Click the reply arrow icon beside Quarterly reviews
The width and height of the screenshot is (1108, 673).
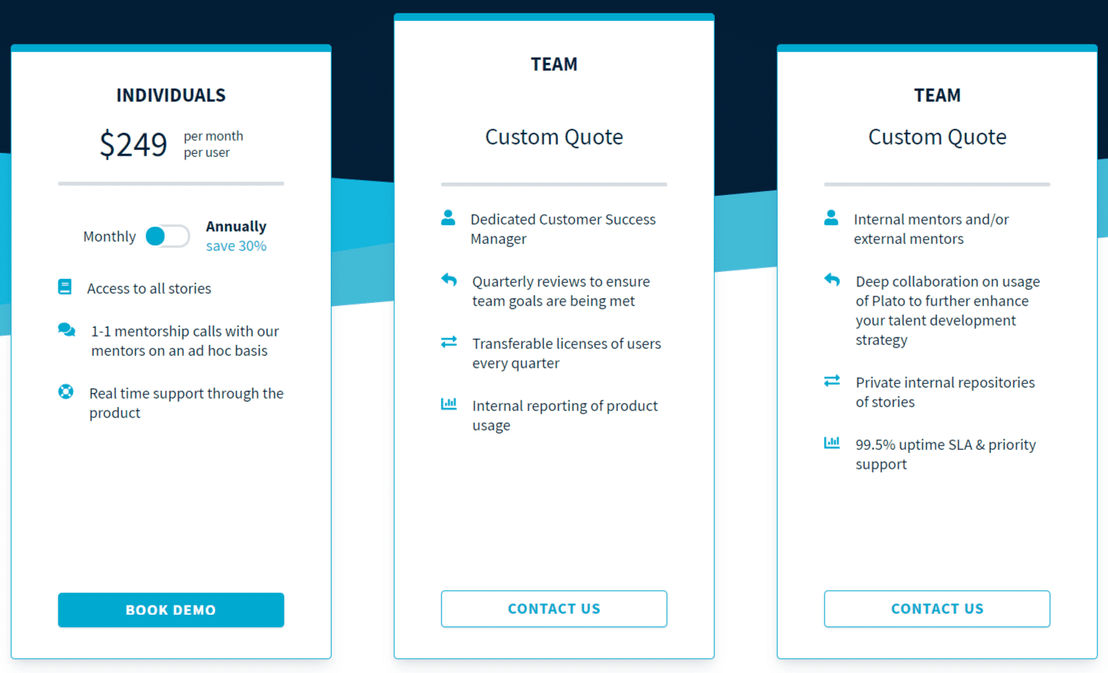(449, 280)
